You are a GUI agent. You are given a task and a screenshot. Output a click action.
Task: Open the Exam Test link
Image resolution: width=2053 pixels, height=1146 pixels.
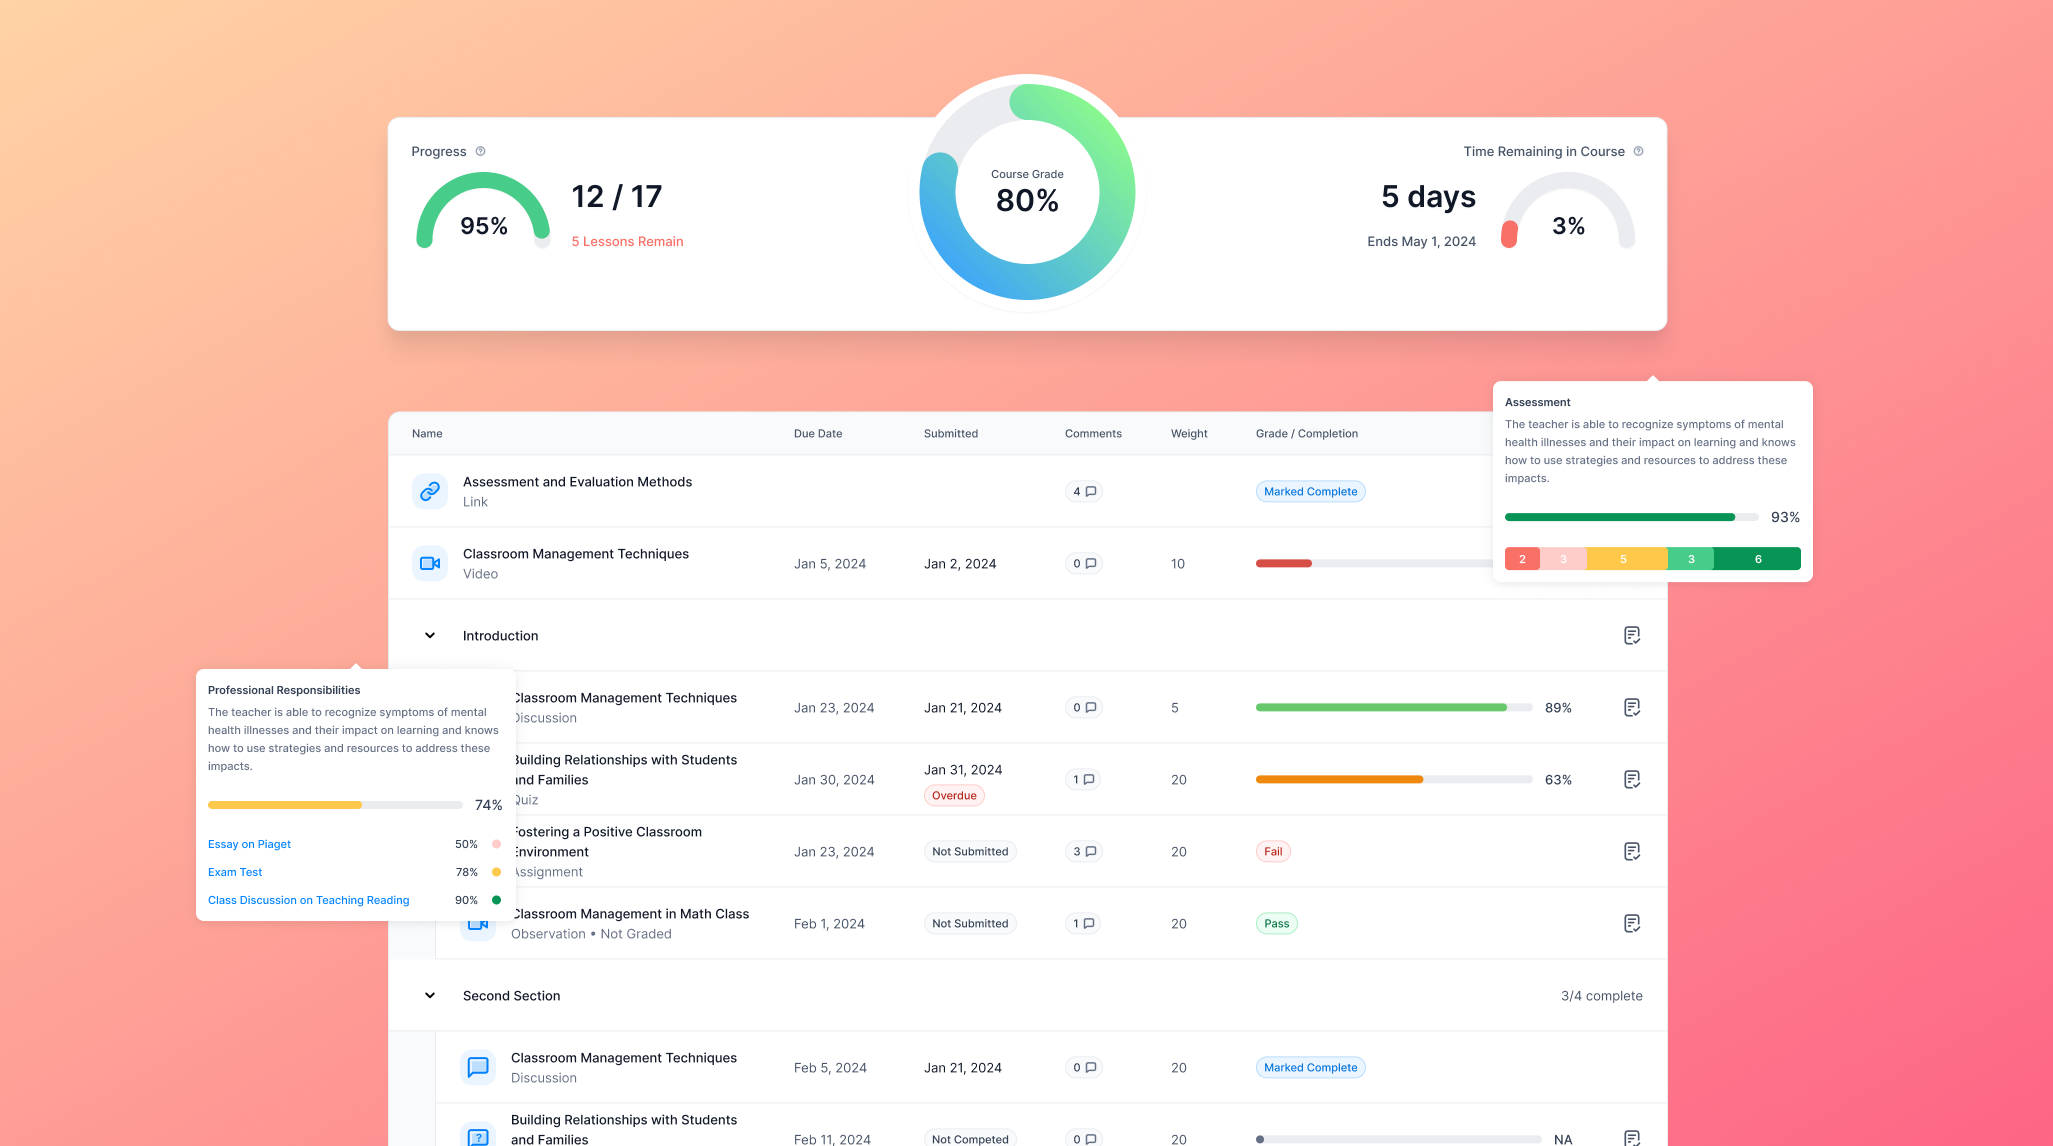point(235,872)
